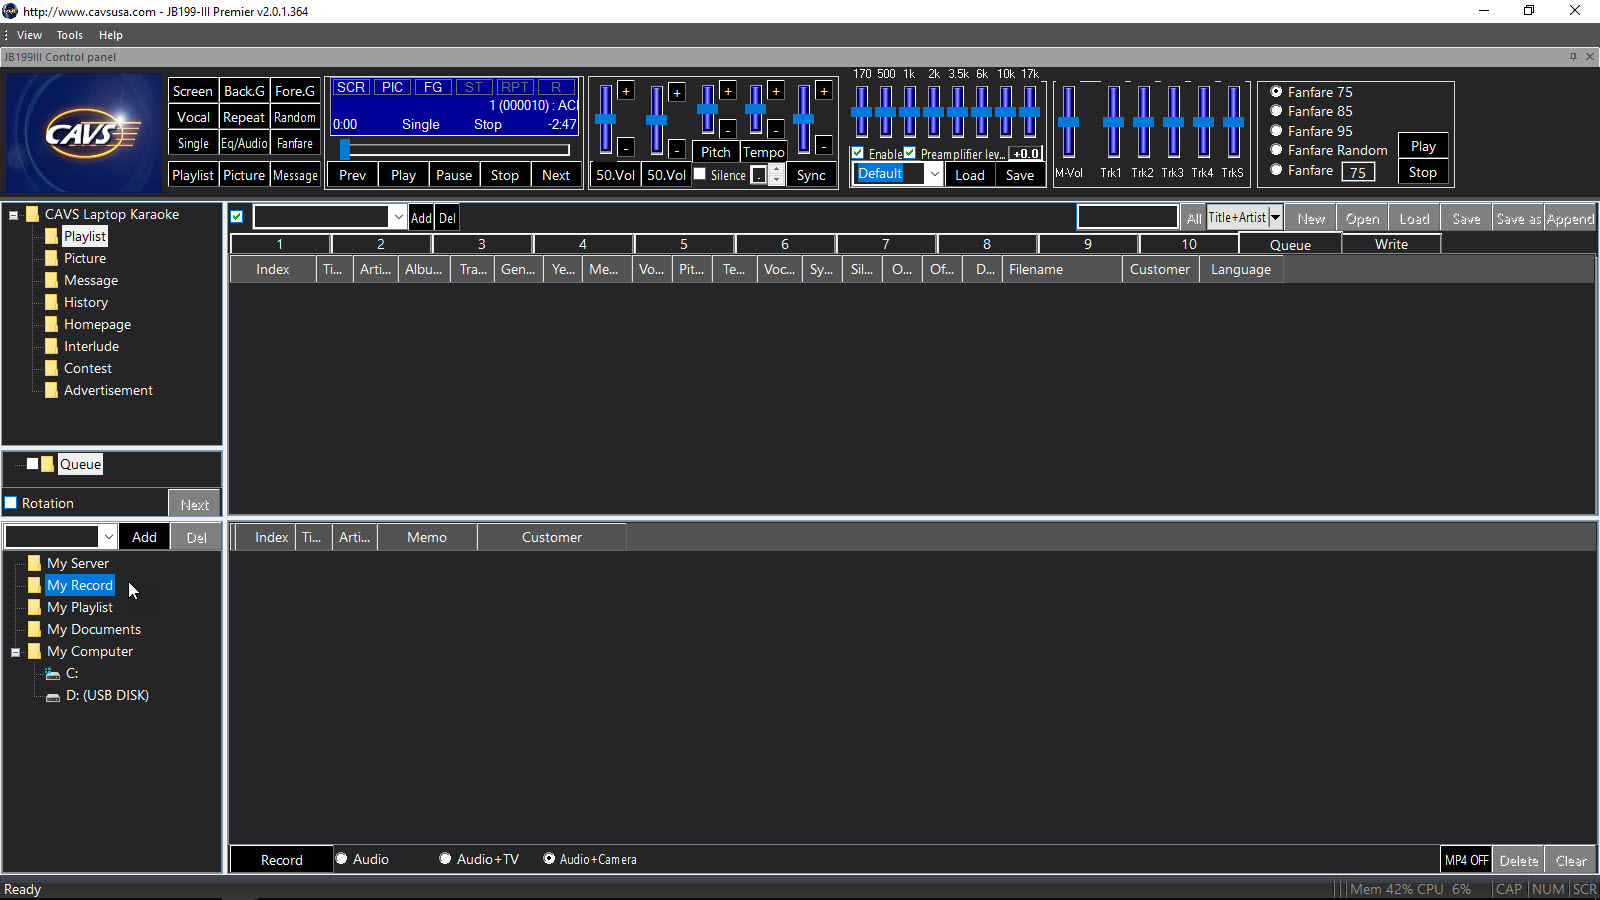
Task: Collapse the CAVS Laptop Karaoke tree
Action: pos(14,215)
